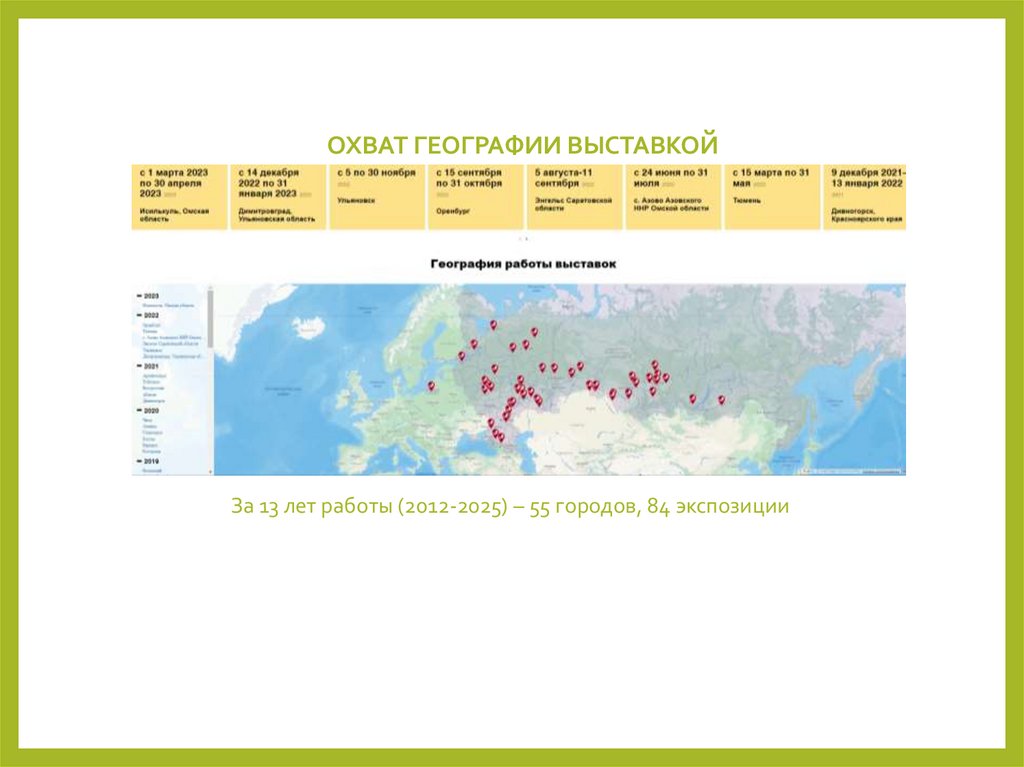
Task: Collapse the 2021 year group
Action: click(x=139, y=367)
